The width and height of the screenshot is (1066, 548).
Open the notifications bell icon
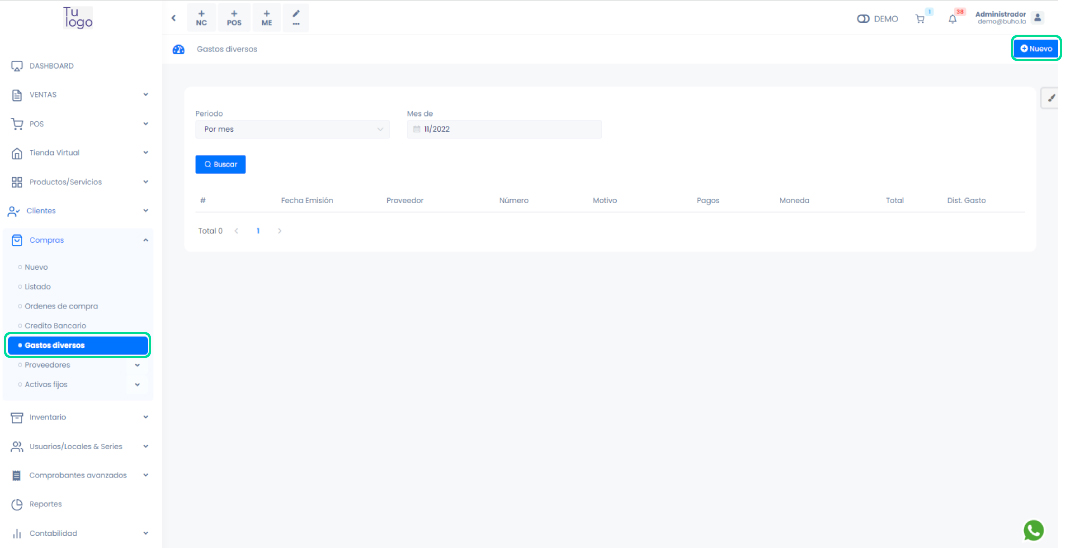(x=952, y=18)
